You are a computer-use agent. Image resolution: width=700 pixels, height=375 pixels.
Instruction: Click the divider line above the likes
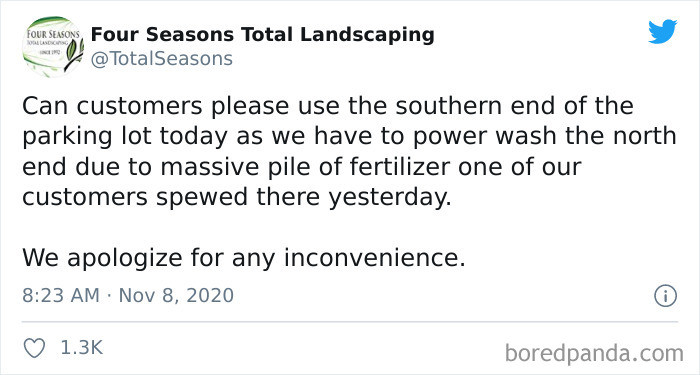(350, 322)
